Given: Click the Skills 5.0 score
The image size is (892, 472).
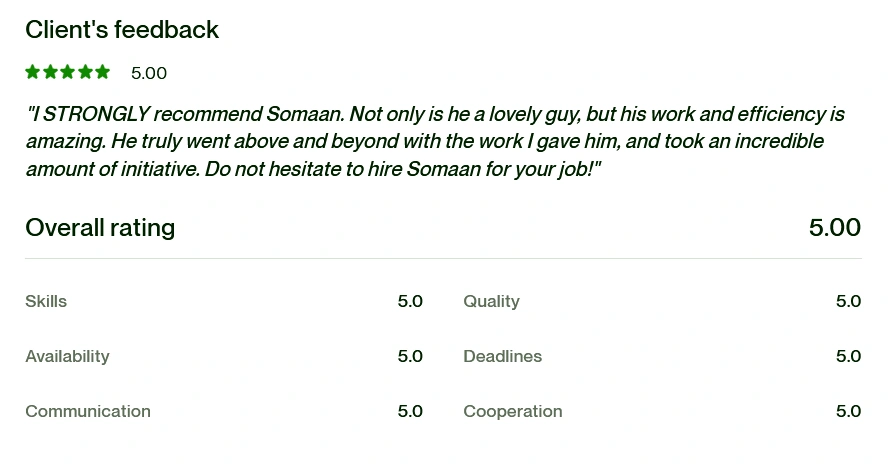Looking at the screenshot, I should point(410,301).
